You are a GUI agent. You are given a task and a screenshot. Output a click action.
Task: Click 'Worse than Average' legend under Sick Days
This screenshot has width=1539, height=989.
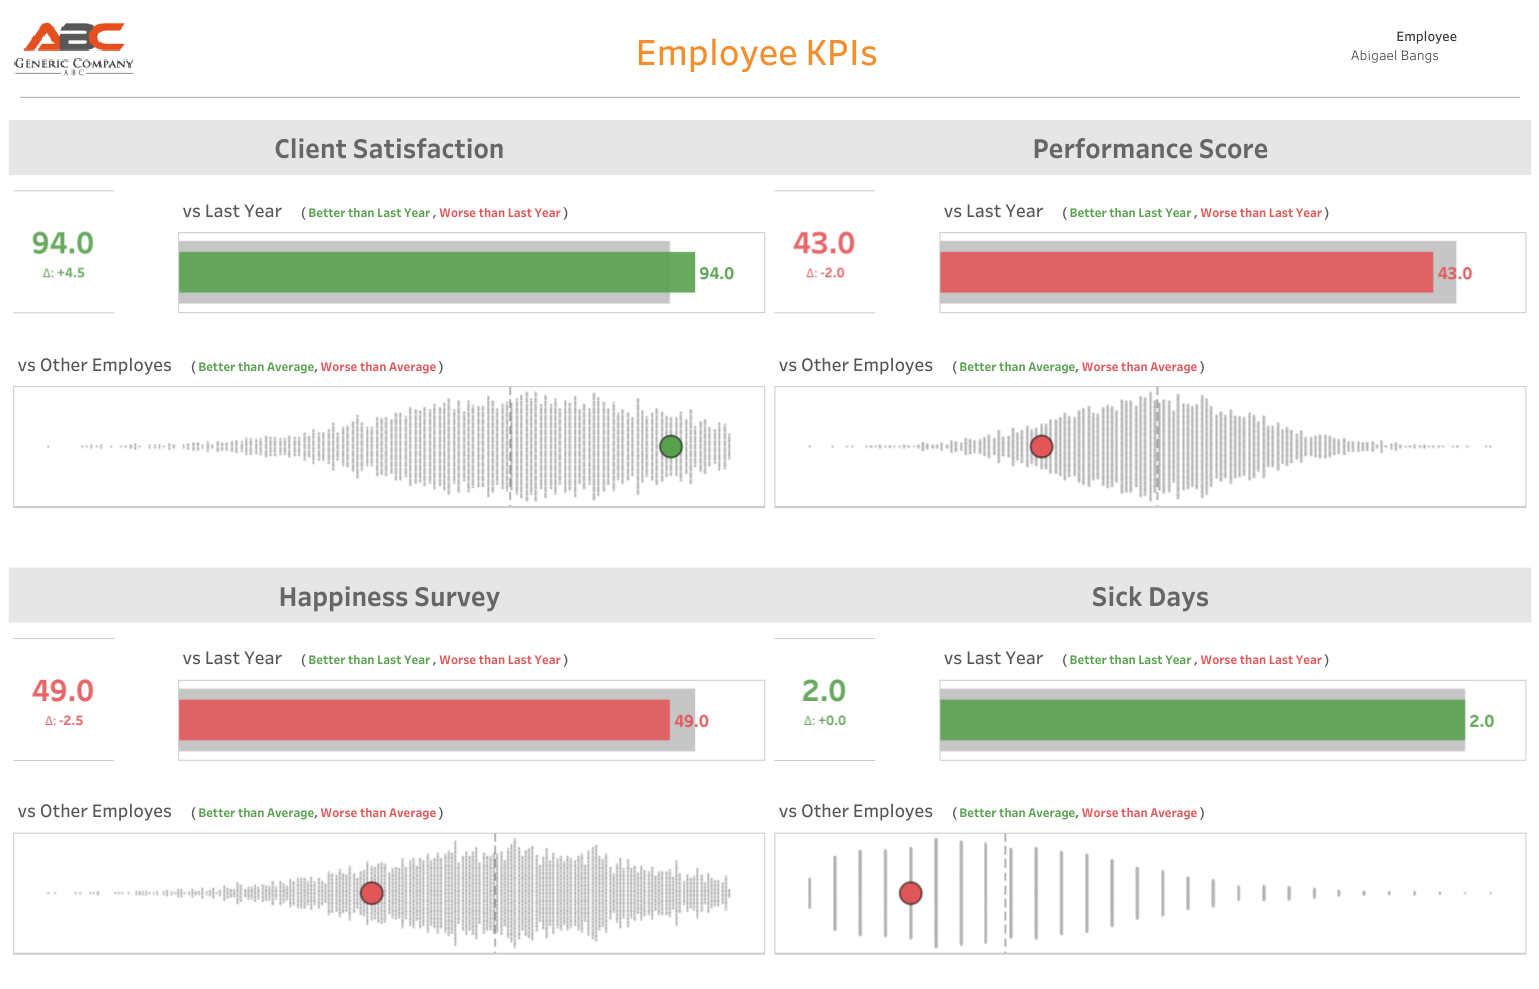[x=1139, y=813]
